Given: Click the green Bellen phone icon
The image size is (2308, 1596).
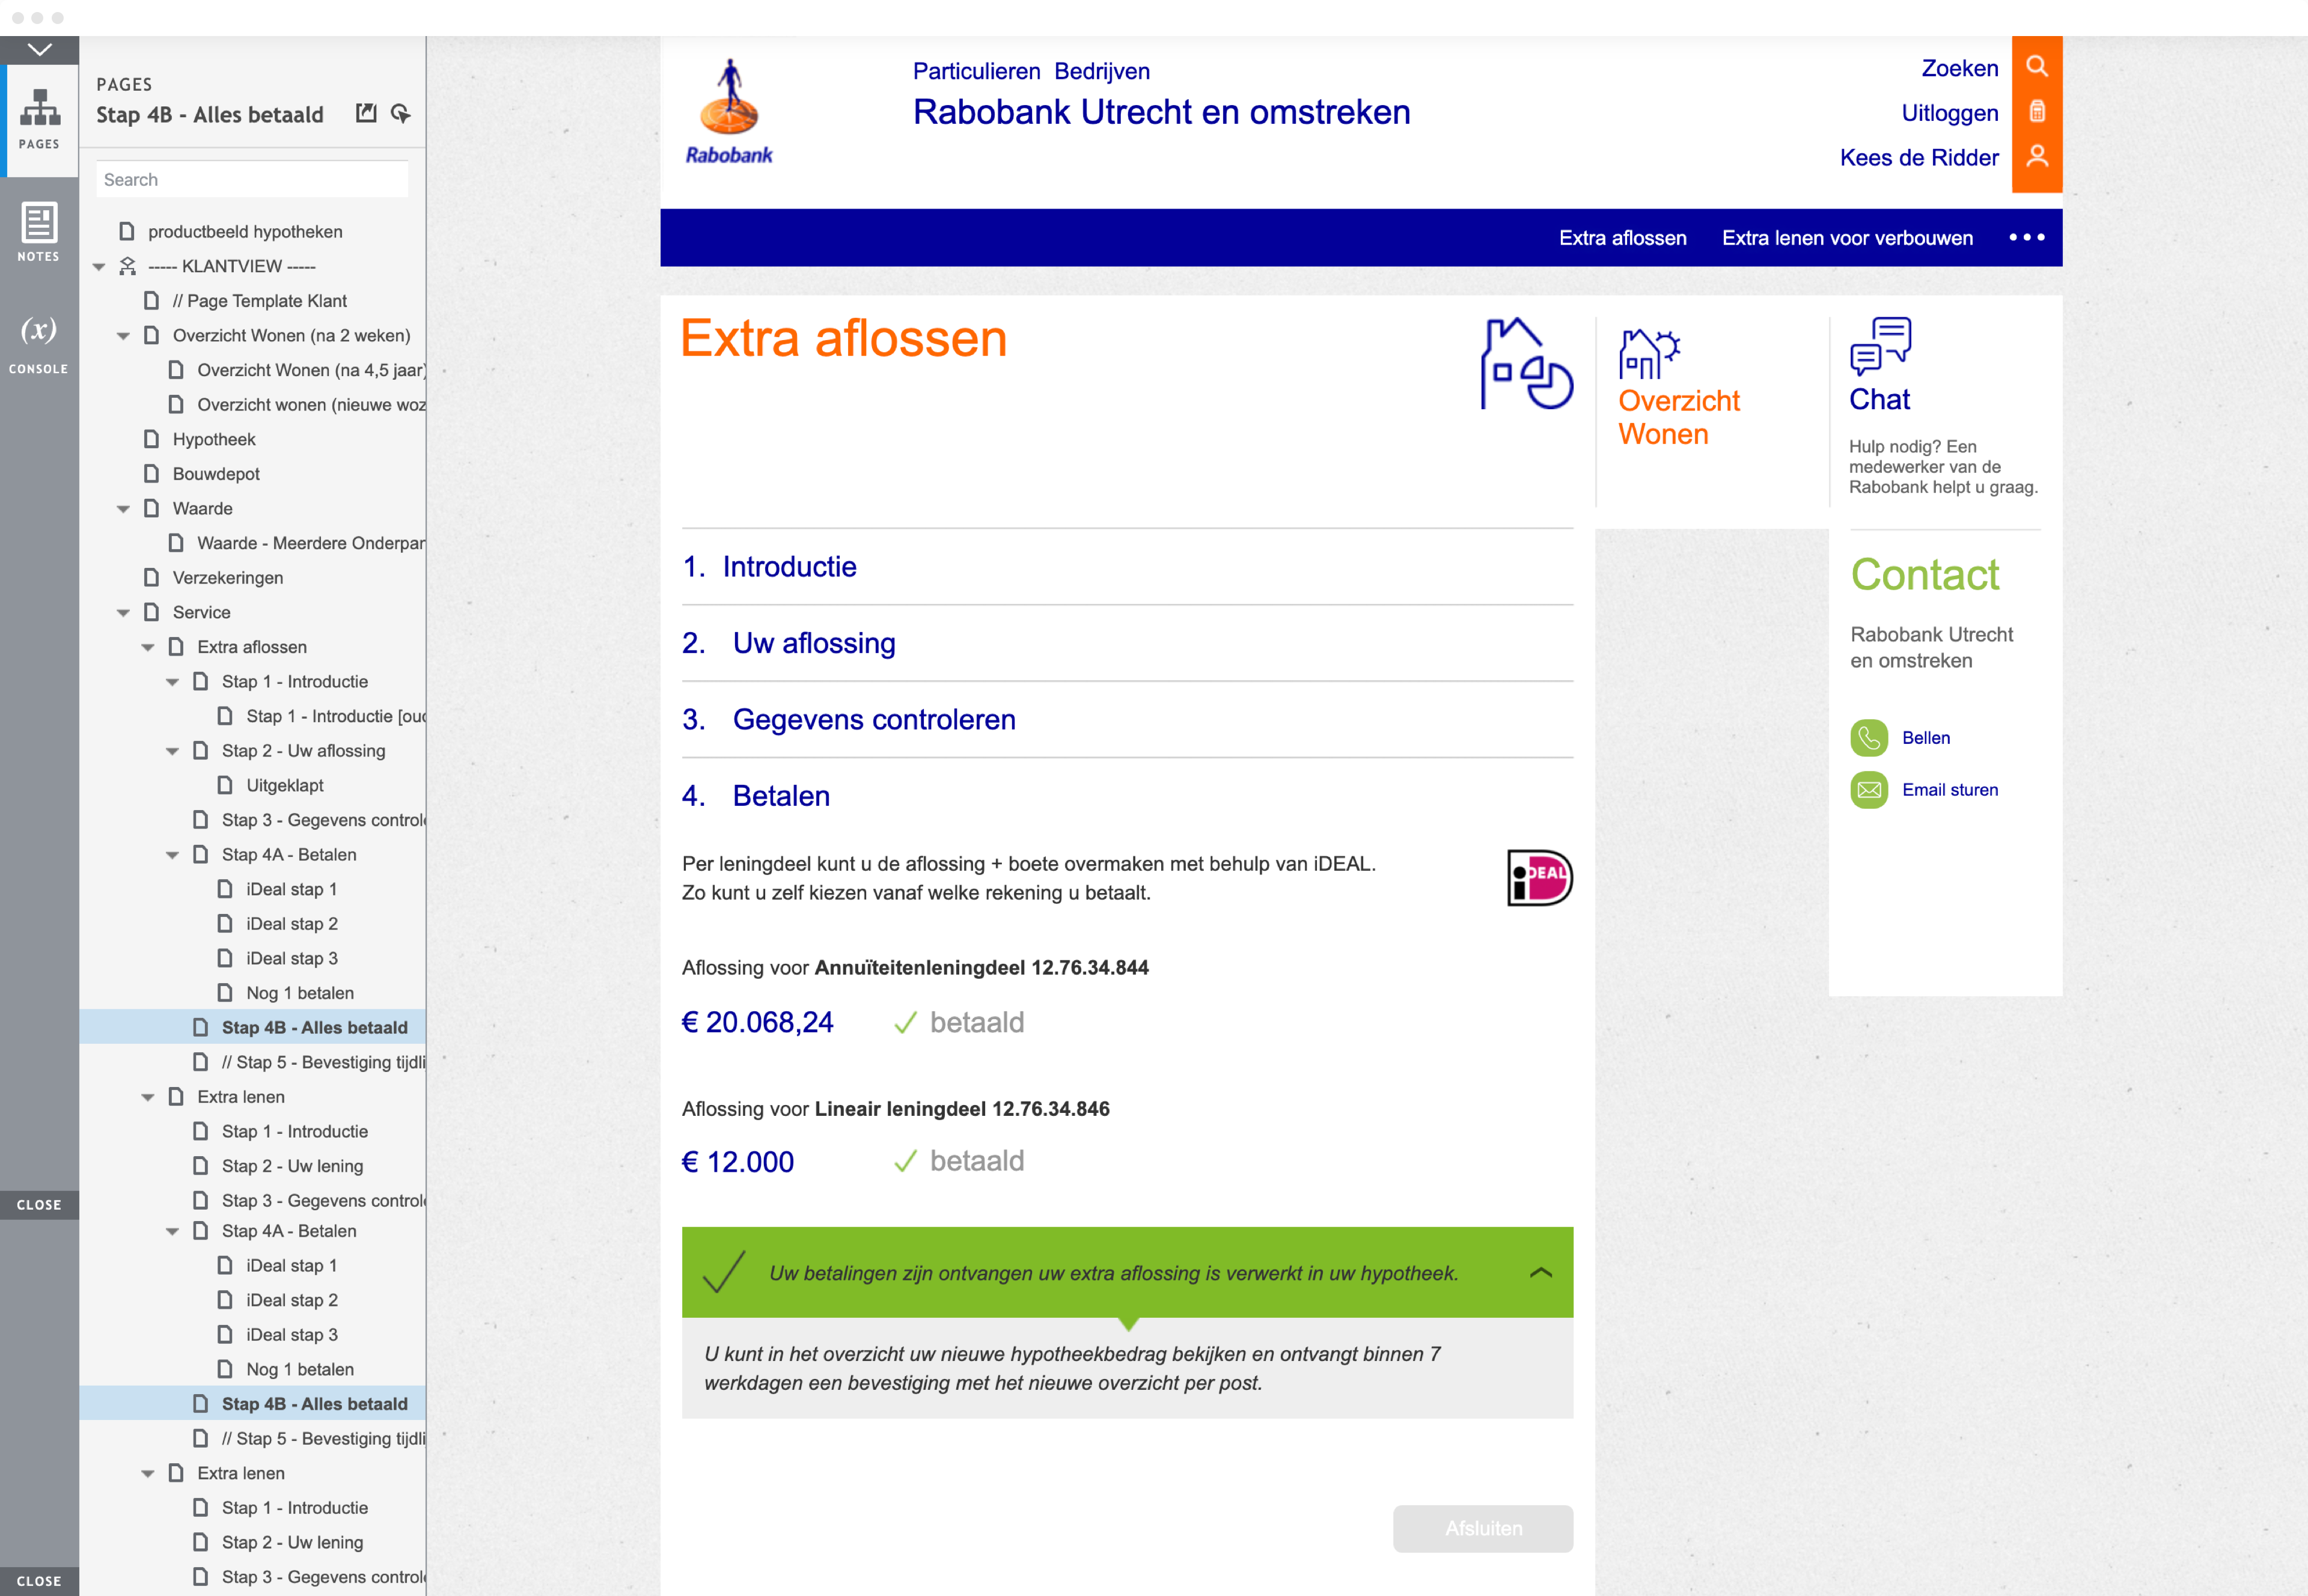Looking at the screenshot, I should 1868,738.
